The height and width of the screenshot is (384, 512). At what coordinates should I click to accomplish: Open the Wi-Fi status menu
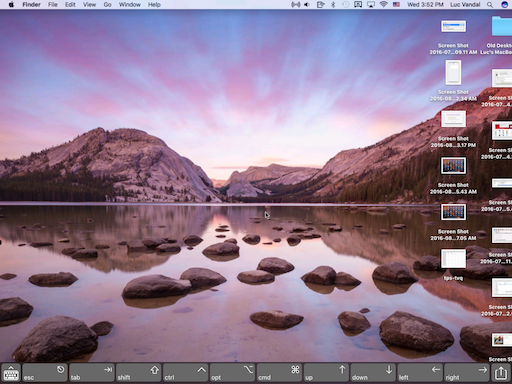(384, 5)
